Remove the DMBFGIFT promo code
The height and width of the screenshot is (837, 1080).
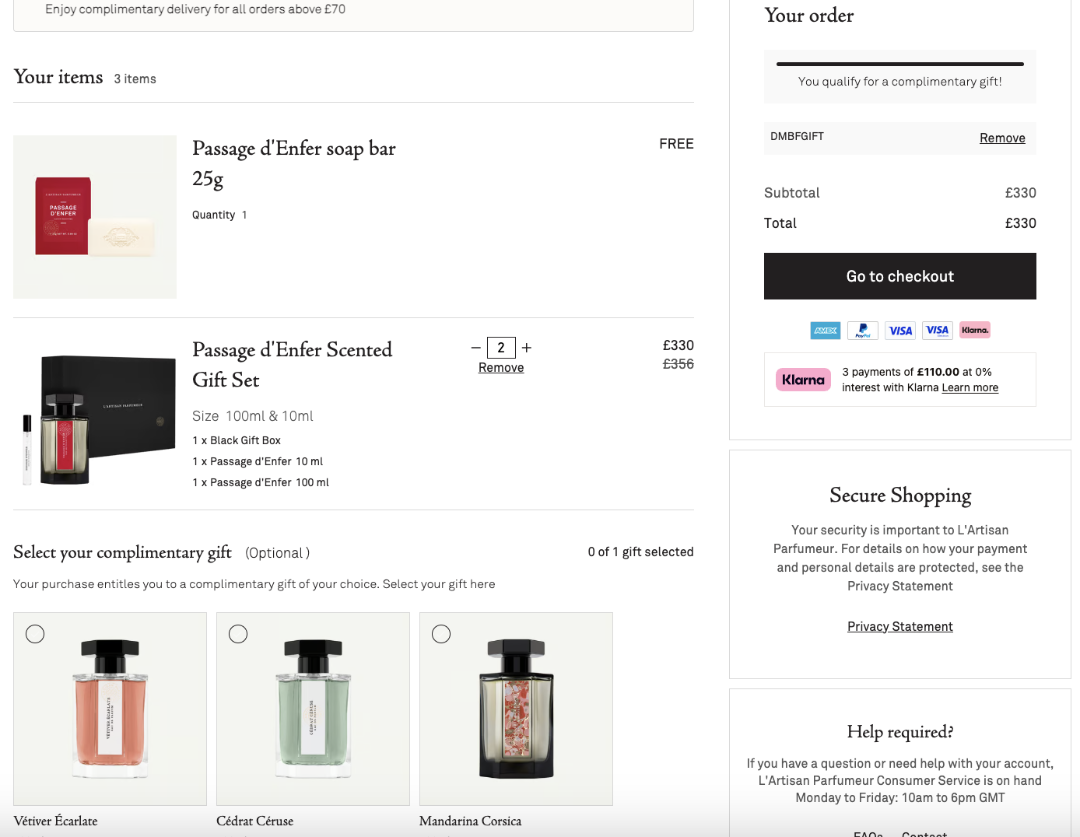pyautogui.click(x=1002, y=138)
